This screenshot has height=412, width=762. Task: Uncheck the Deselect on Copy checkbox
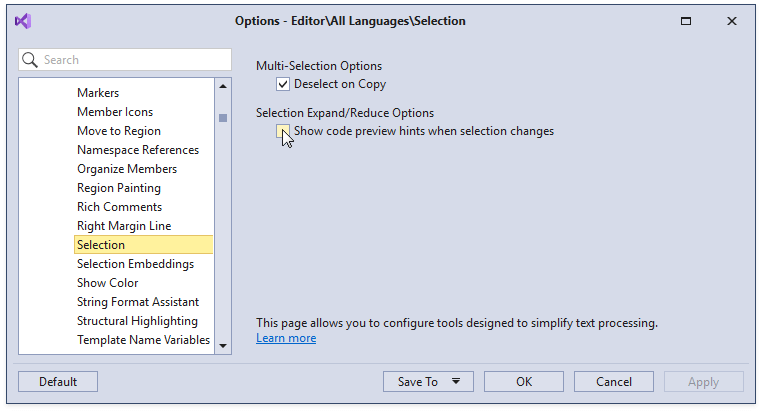[283, 85]
